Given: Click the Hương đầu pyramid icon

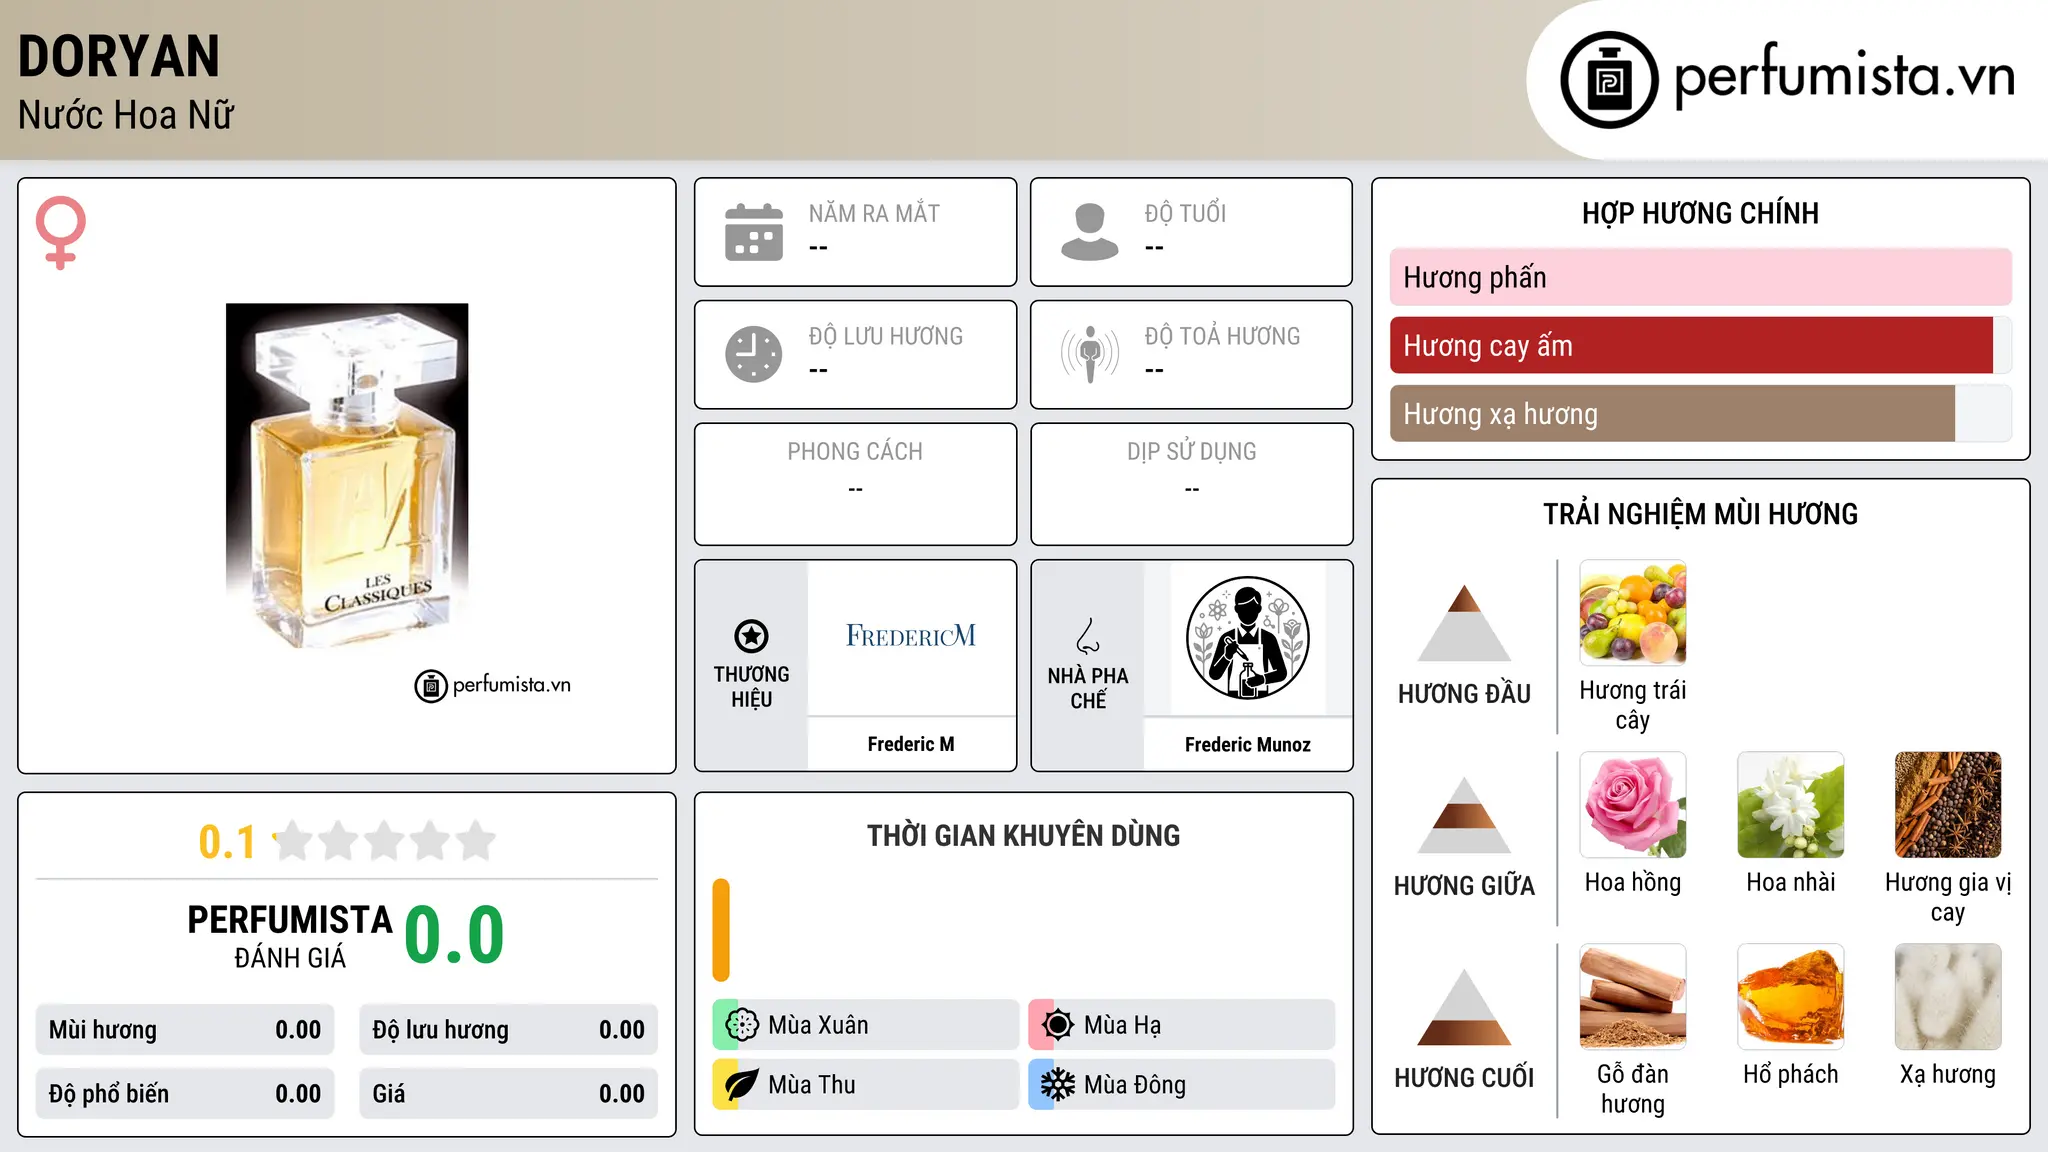Looking at the screenshot, I should click(x=1464, y=623).
